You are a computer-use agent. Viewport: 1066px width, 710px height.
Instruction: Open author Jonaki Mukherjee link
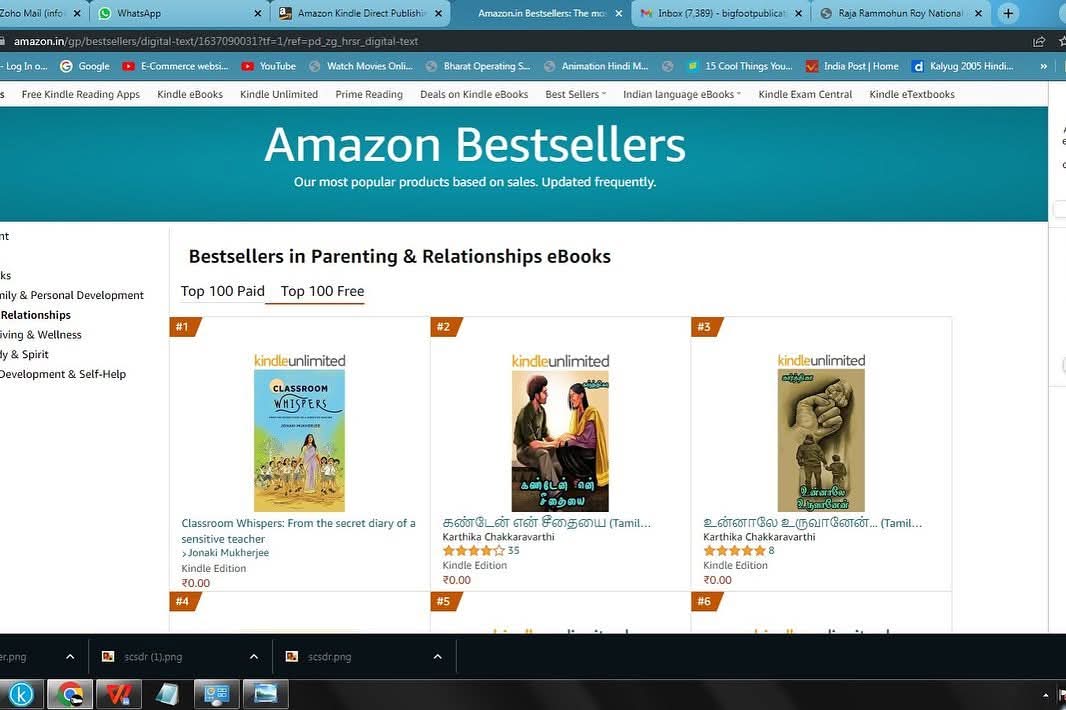coord(228,553)
